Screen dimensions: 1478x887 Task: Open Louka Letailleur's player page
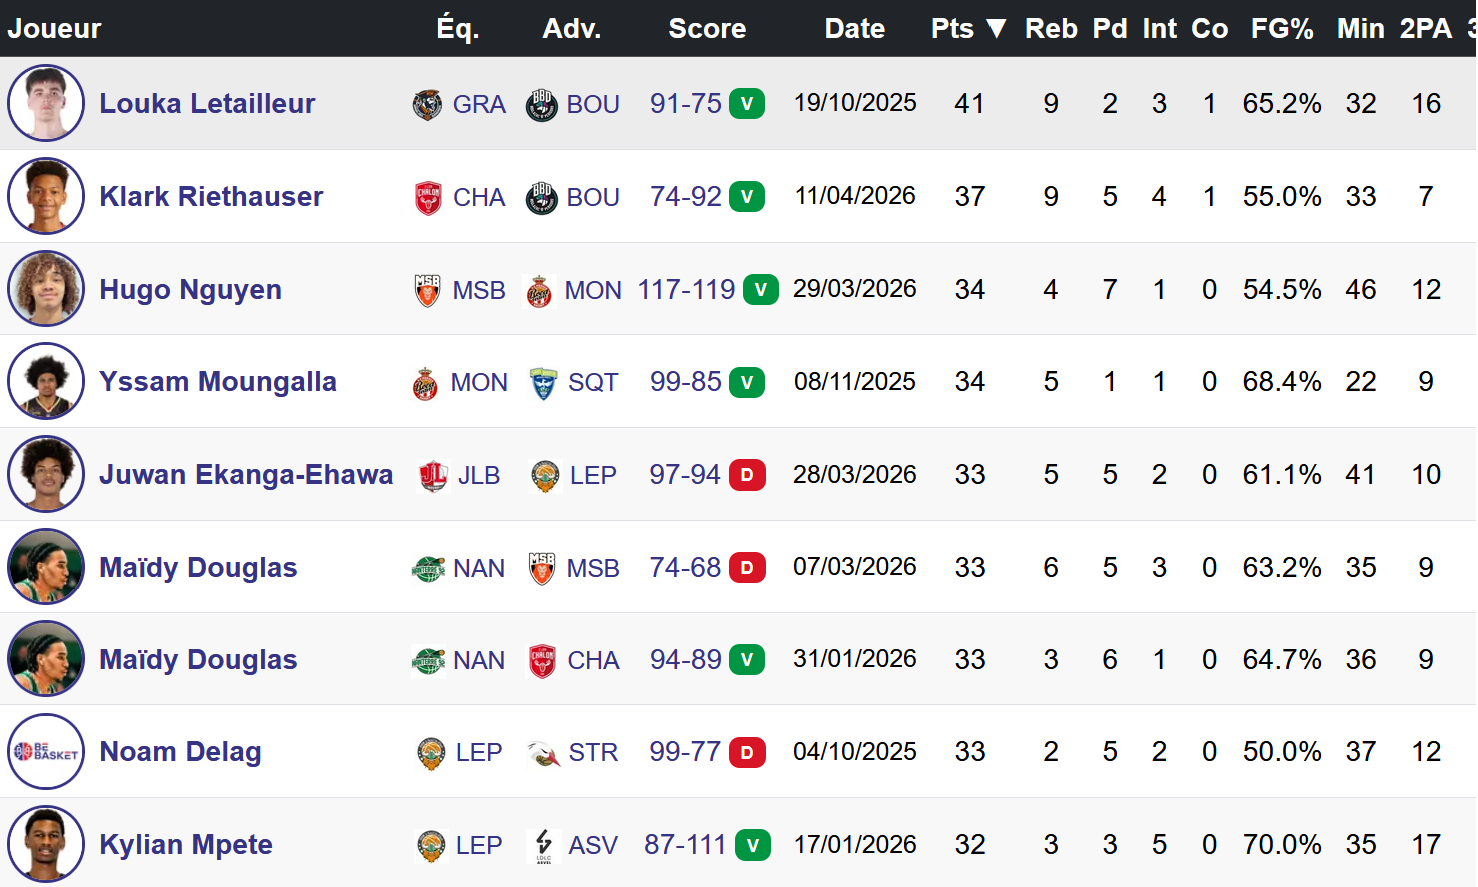point(207,104)
